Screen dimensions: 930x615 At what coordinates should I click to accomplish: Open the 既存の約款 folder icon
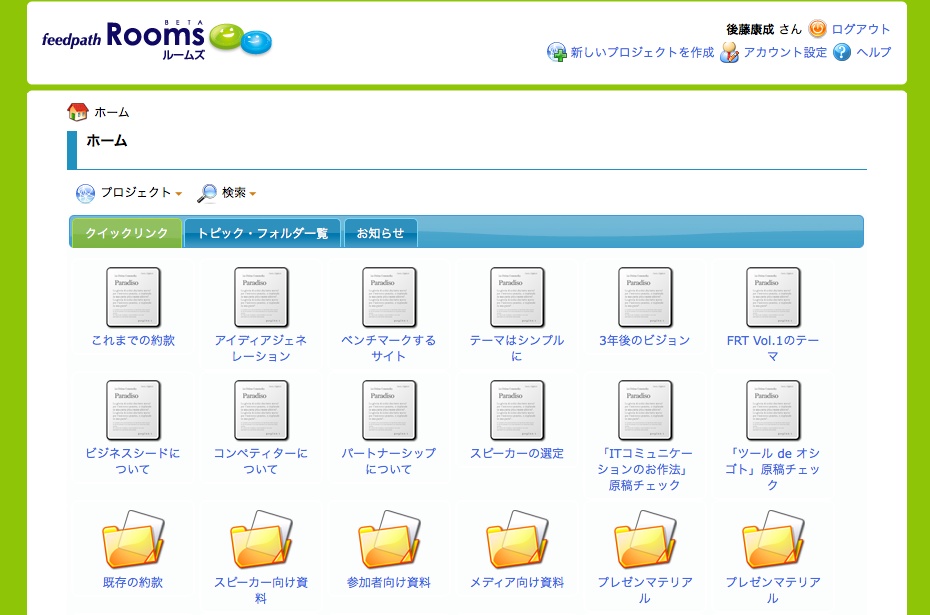pos(133,541)
